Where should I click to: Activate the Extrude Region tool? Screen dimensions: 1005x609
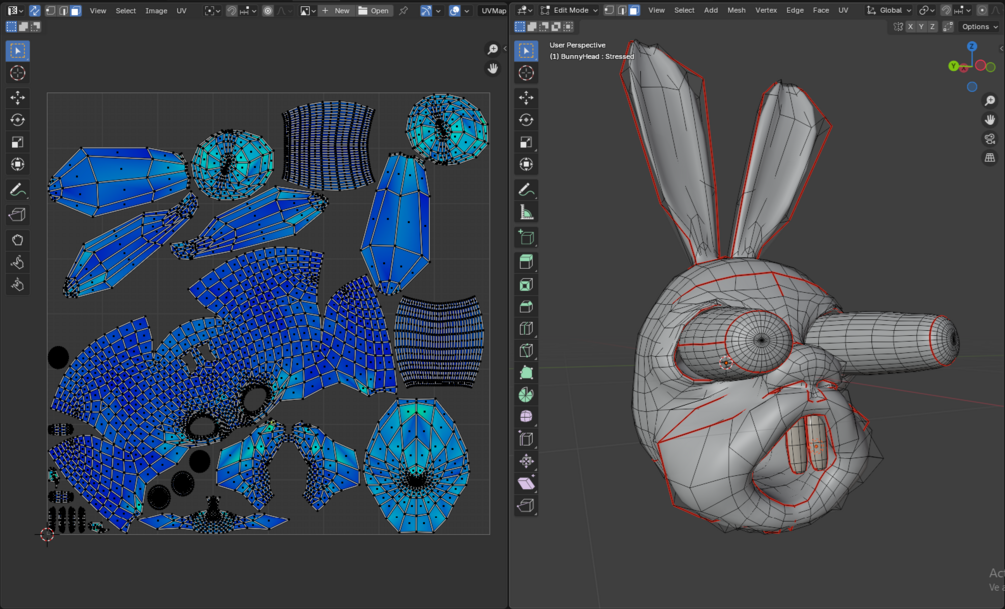point(526,262)
